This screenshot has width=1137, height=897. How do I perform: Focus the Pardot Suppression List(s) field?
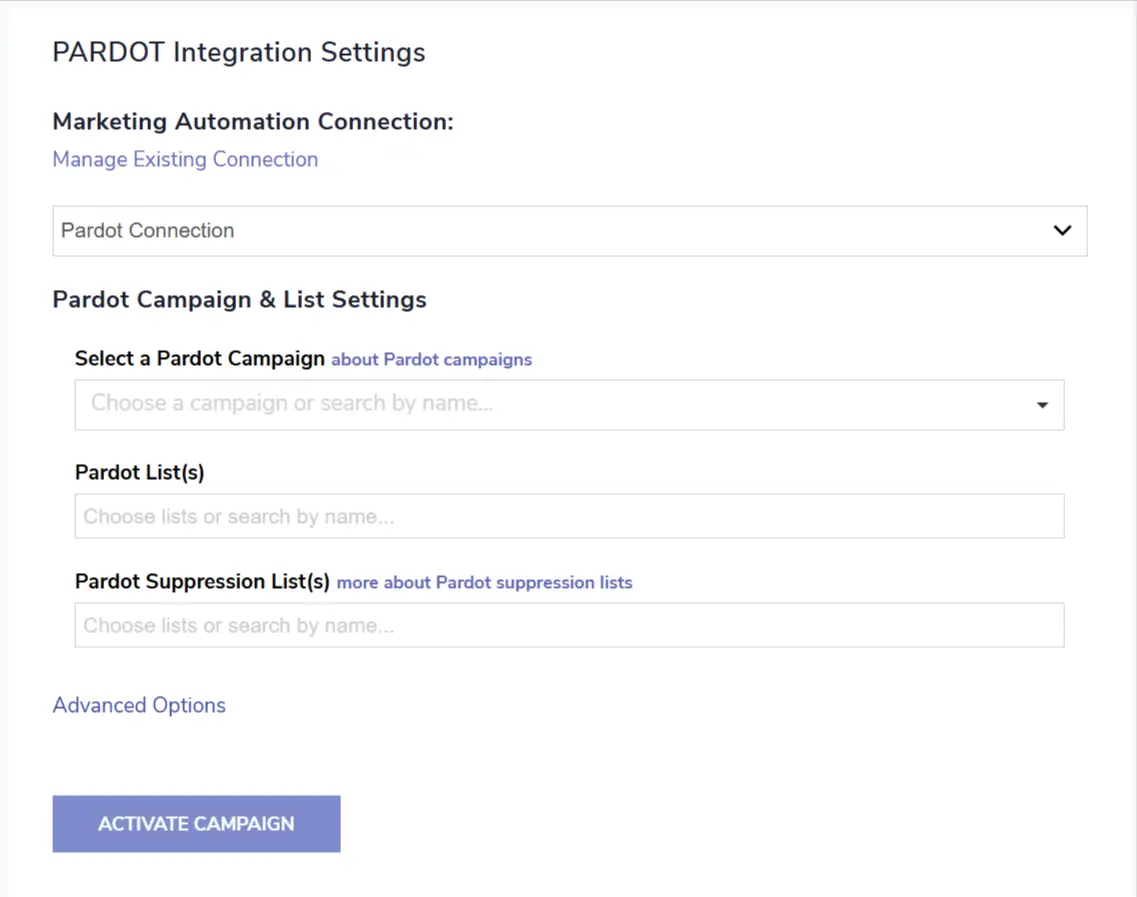tap(569, 626)
